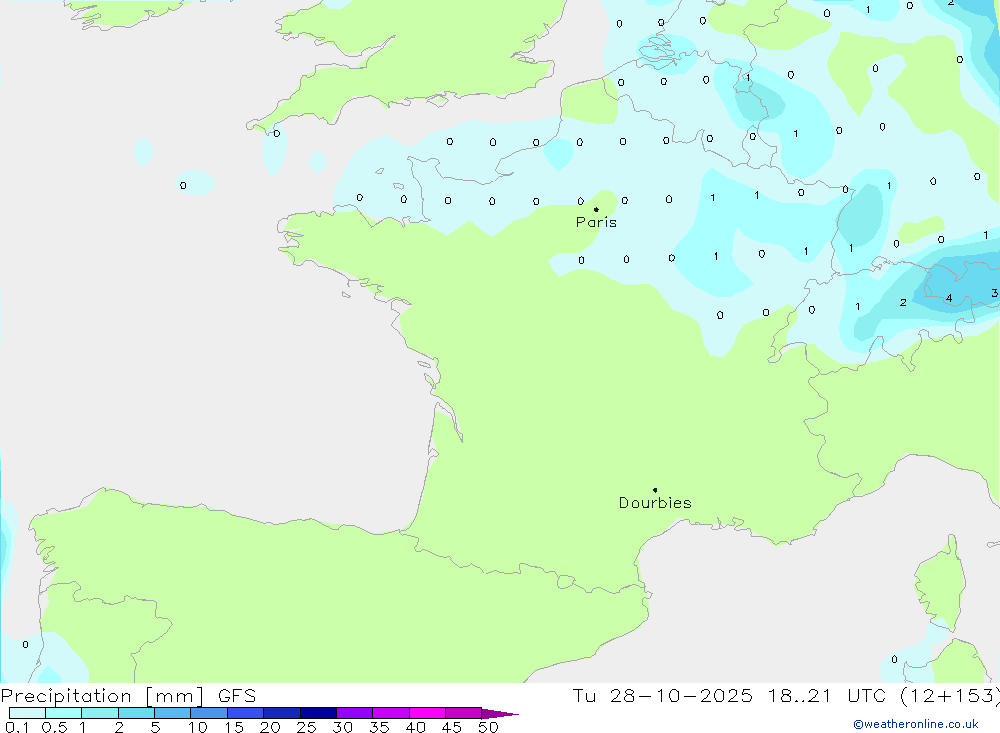Pick the legend swatch between 0.1 and 0.5
This screenshot has width=1000, height=733.
tap(27, 713)
